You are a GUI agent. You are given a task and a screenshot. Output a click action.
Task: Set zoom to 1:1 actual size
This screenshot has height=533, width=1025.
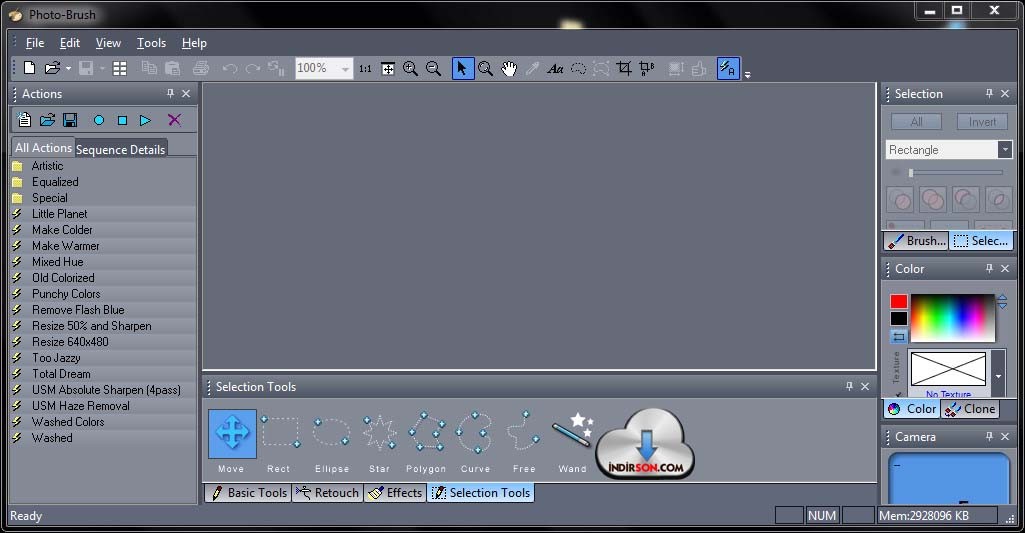[x=365, y=69]
